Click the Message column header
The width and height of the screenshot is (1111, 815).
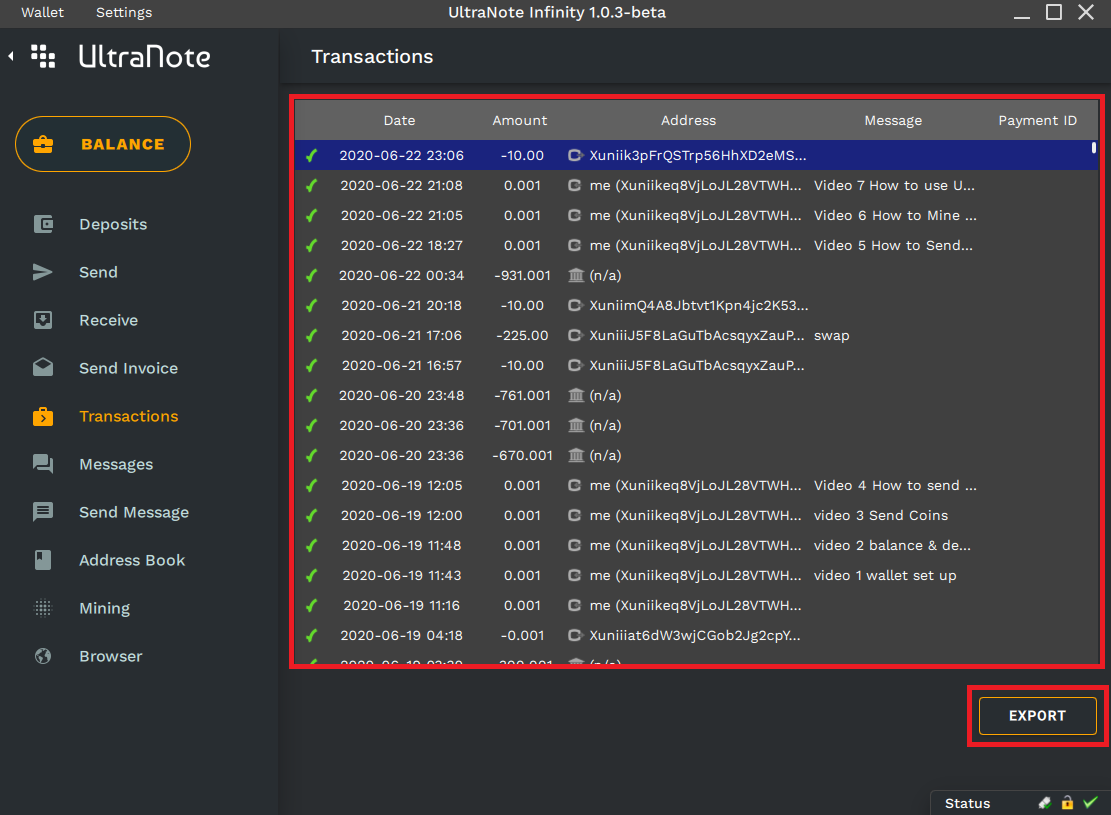click(x=893, y=120)
